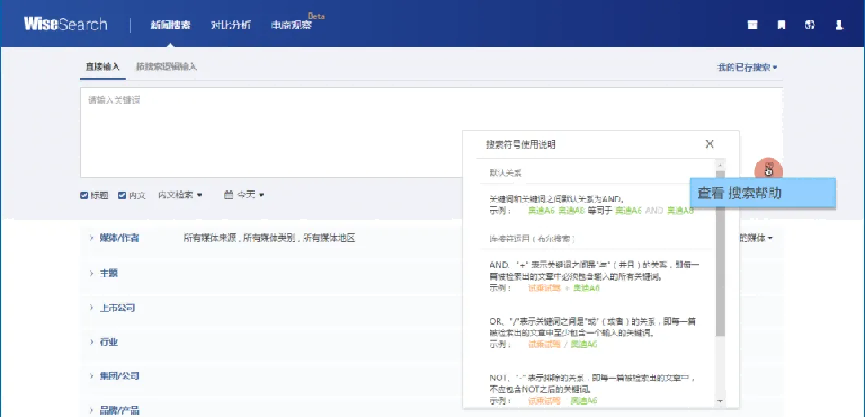Toggle the 内文 checkbox
The image size is (865, 417).
122,195
